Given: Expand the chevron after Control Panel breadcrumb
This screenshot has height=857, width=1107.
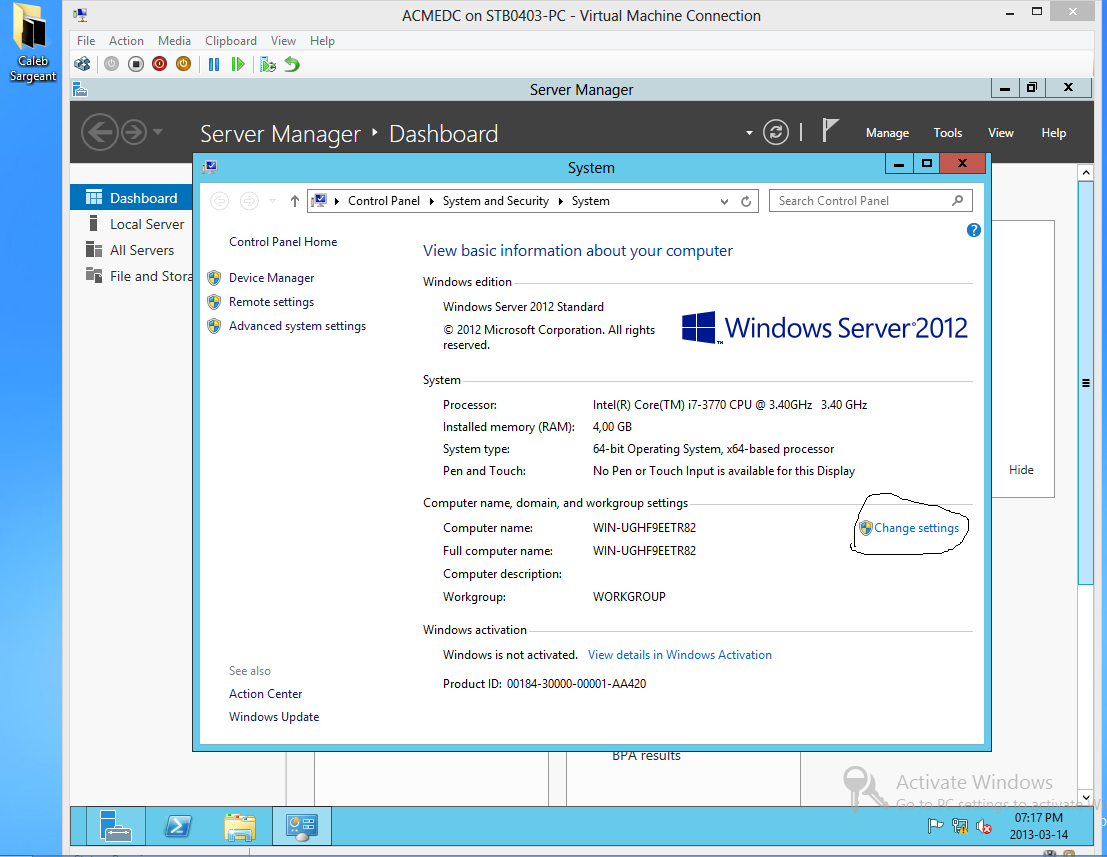Looking at the screenshot, I should click(431, 201).
